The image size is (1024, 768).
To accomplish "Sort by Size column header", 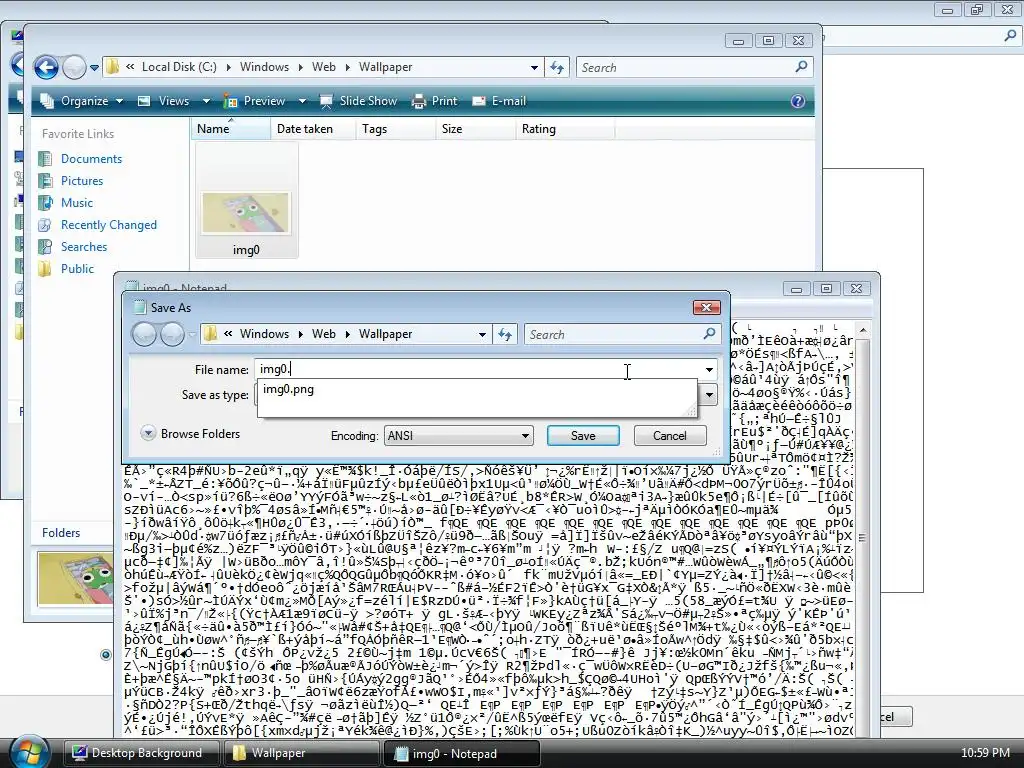I will tap(475, 129).
